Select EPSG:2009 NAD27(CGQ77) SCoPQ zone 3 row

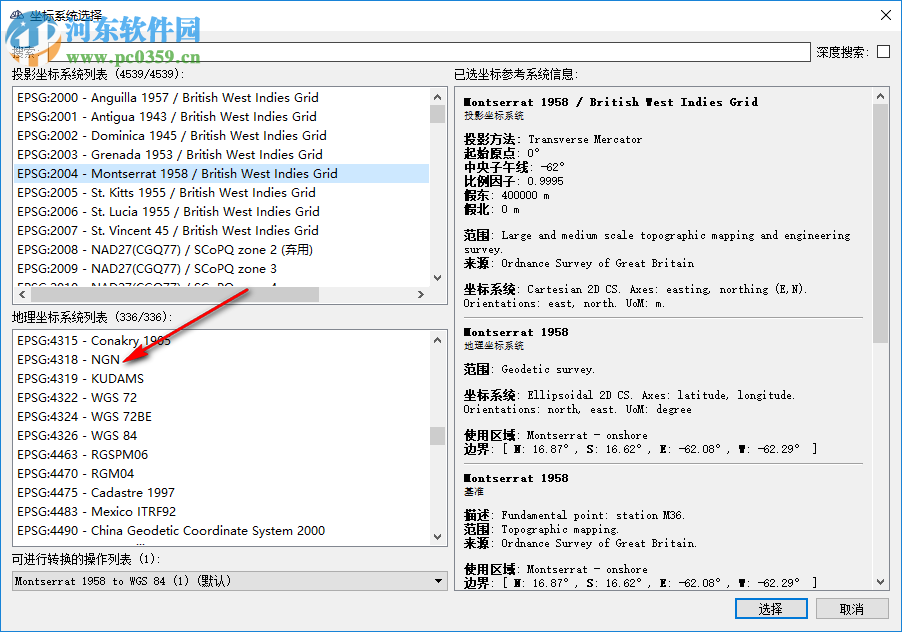(221, 269)
